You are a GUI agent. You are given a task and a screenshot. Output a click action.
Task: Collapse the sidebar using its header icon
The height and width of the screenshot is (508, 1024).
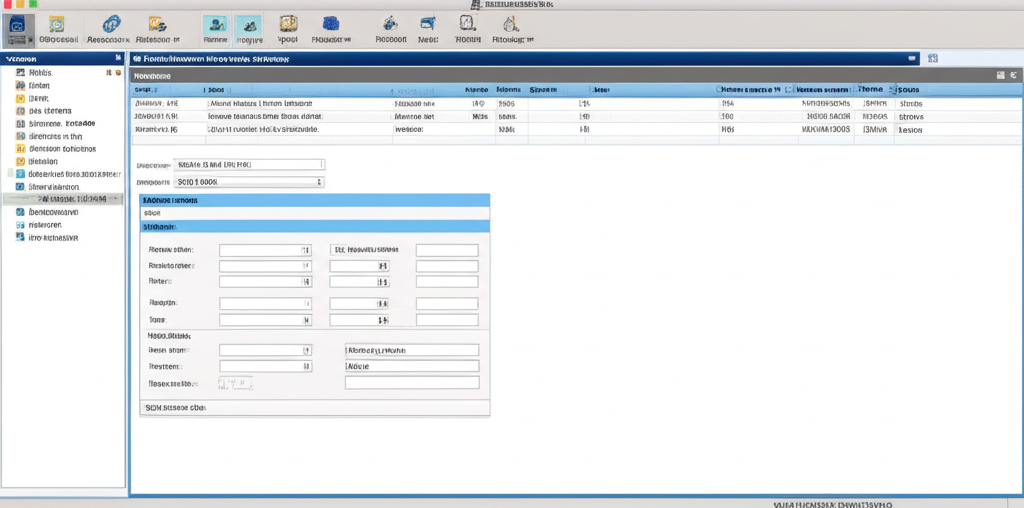click(x=118, y=58)
